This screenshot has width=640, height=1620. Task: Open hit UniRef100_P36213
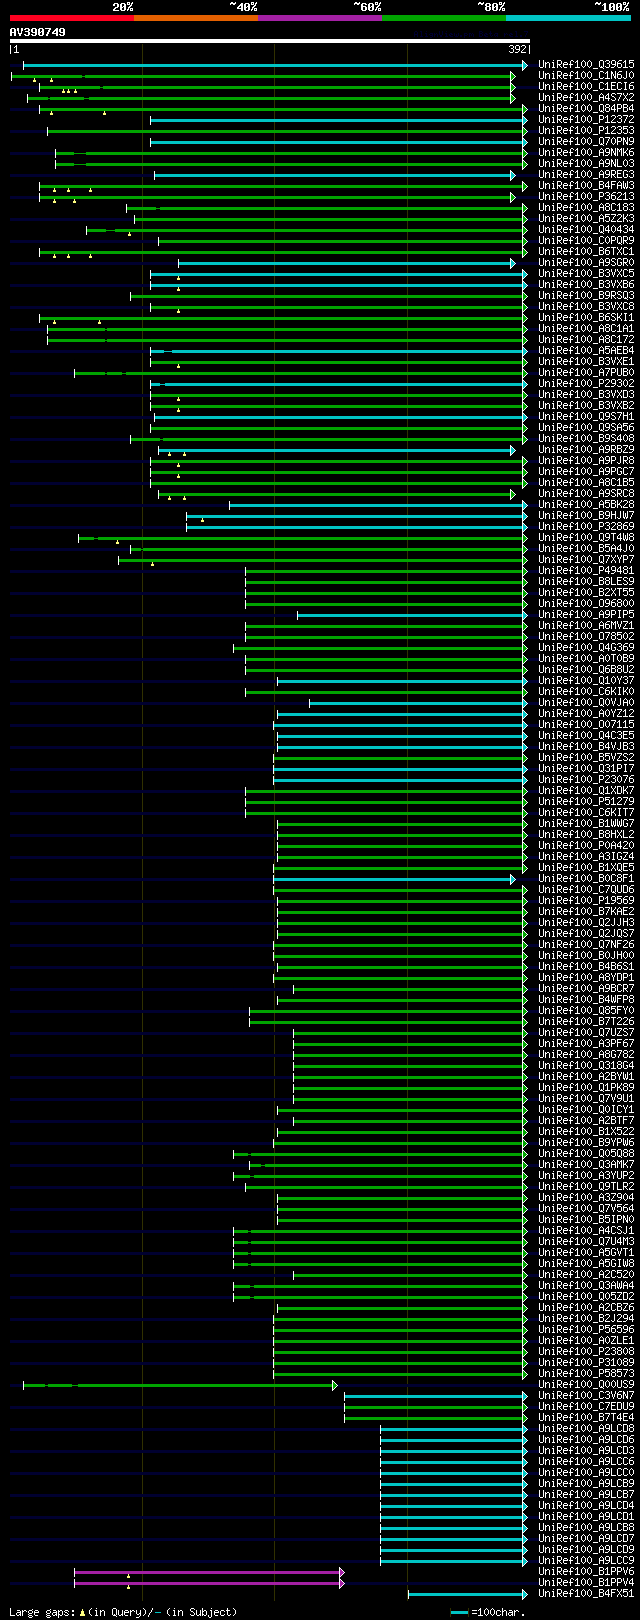coord(586,196)
